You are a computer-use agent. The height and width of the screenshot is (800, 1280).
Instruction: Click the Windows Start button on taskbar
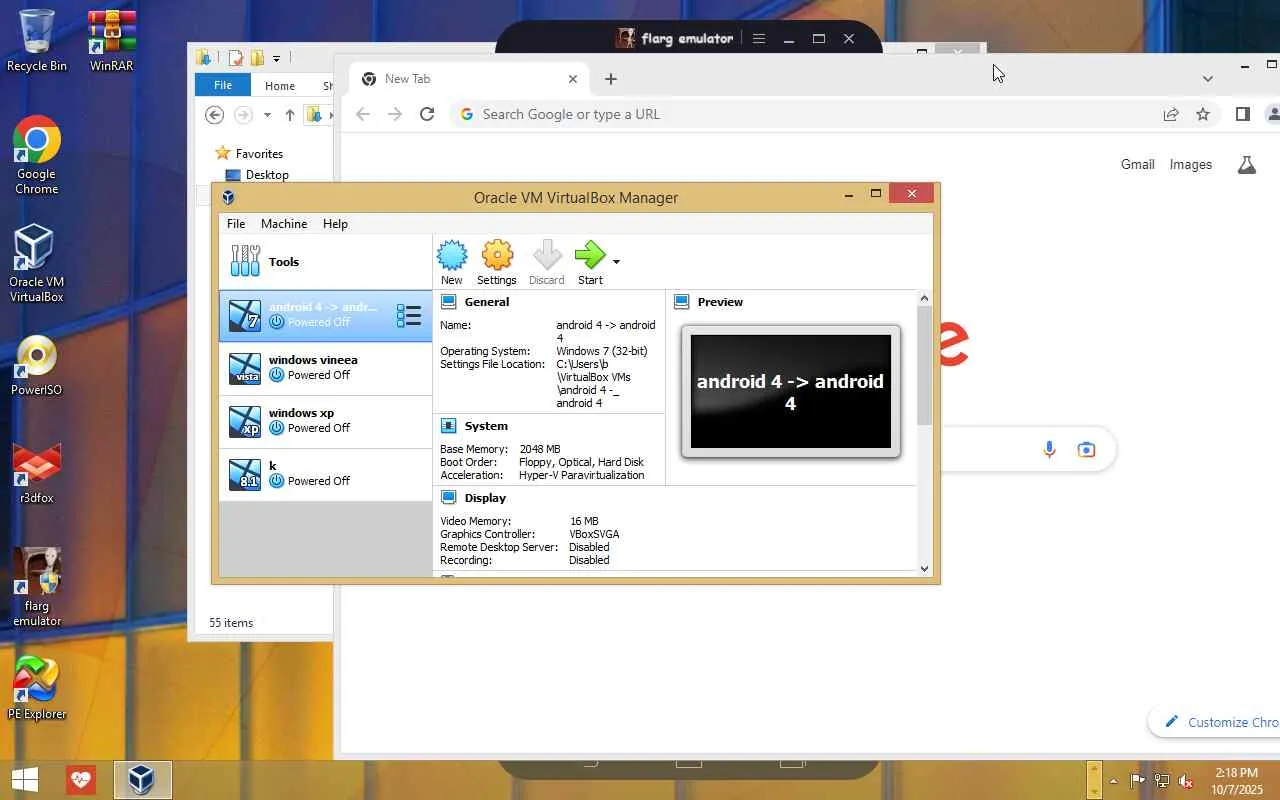(x=25, y=780)
